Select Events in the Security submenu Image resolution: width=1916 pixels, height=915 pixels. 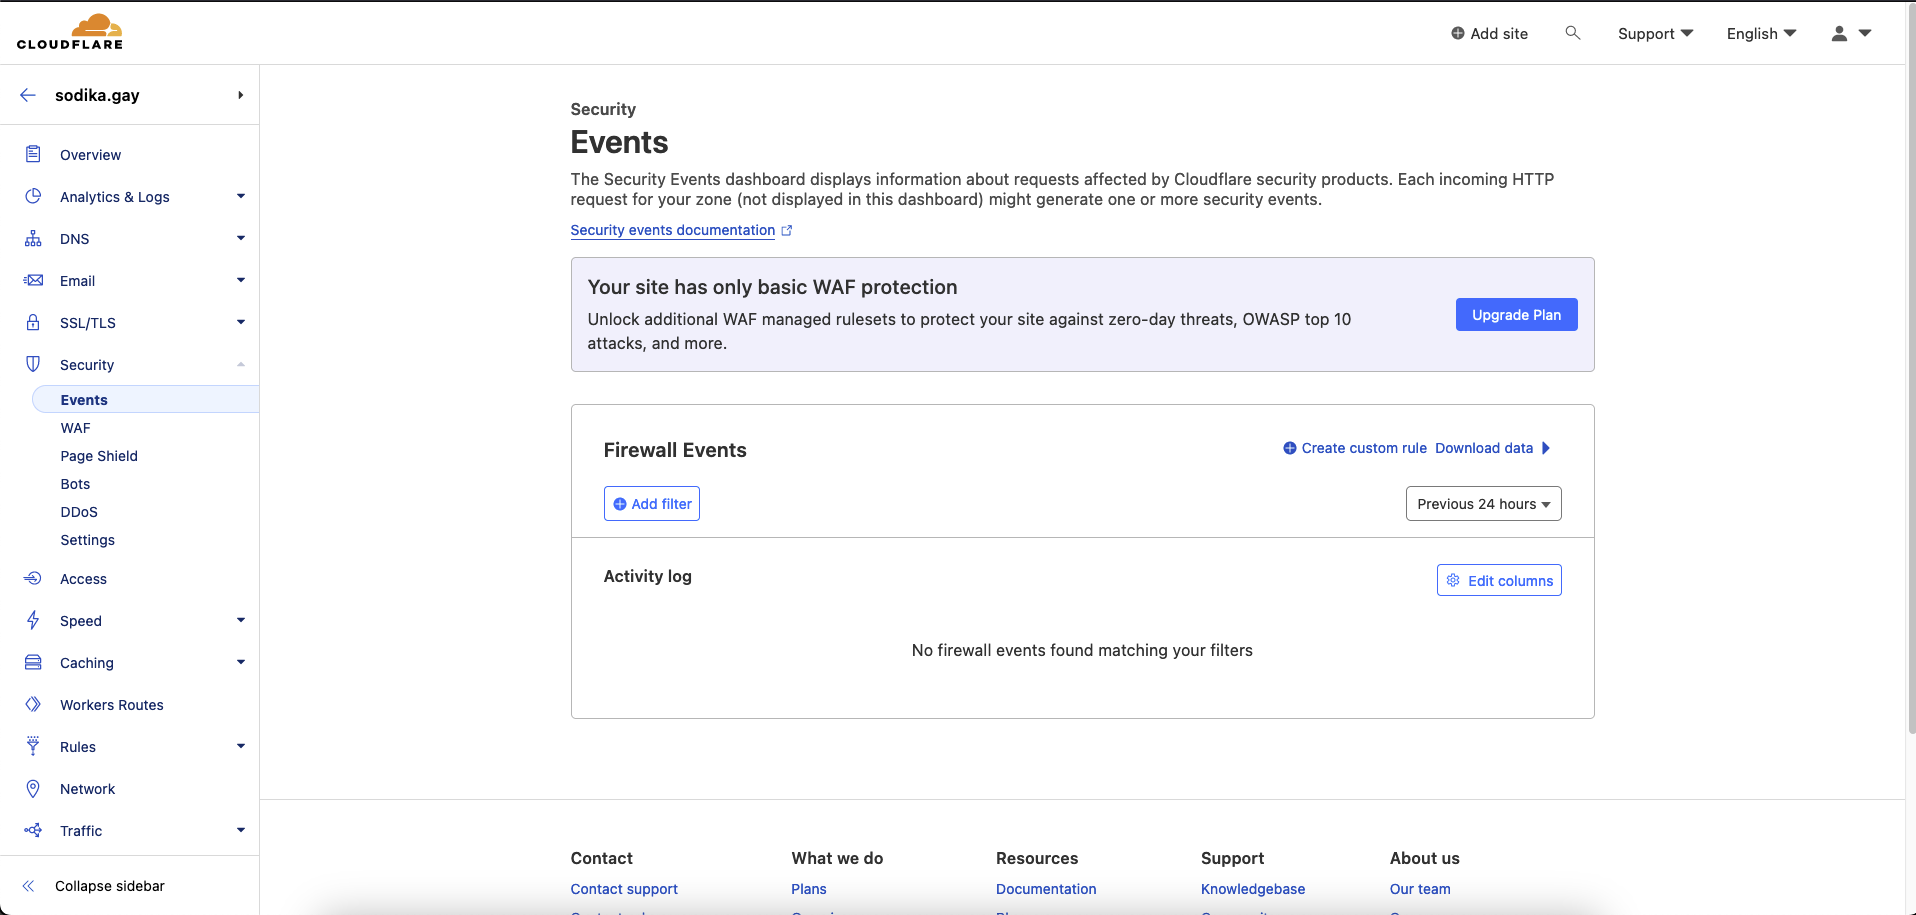click(x=84, y=400)
